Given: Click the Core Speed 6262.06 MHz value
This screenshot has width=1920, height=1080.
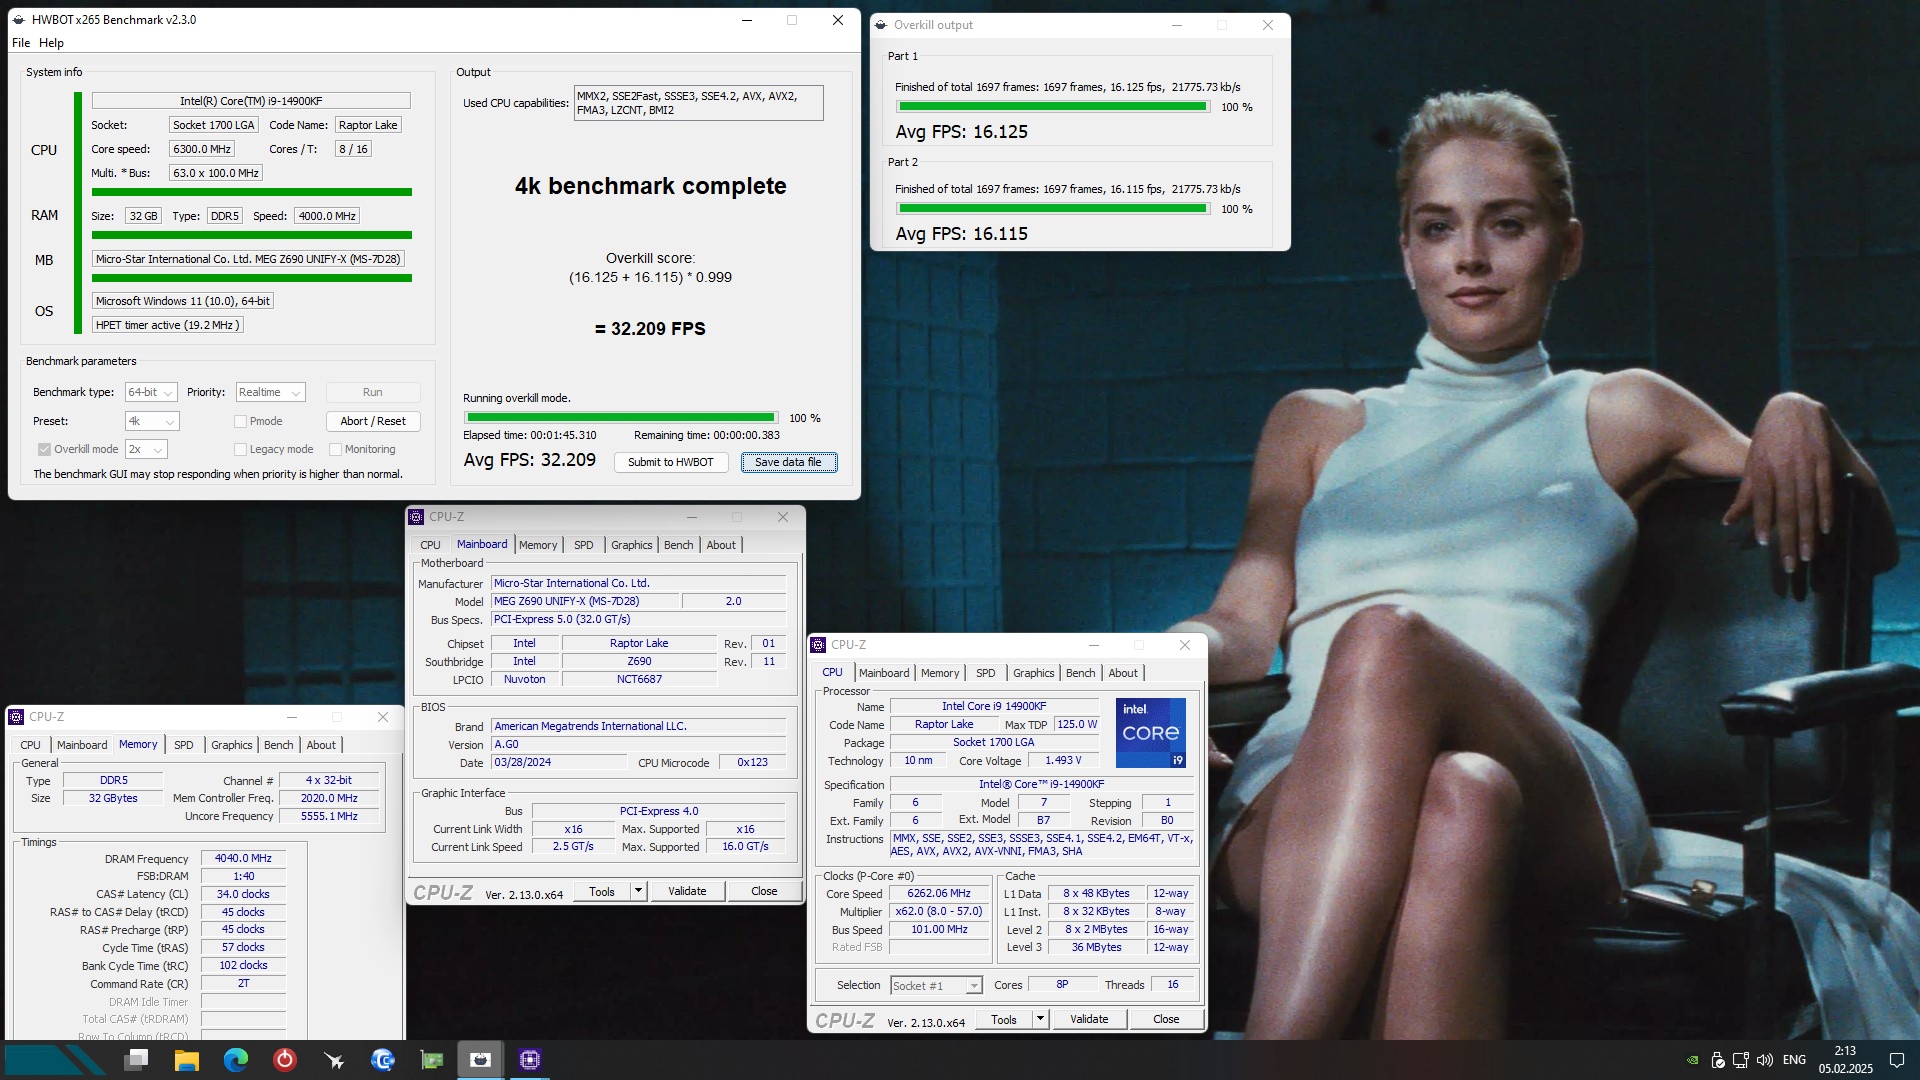Looking at the screenshot, I should point(938,894).
